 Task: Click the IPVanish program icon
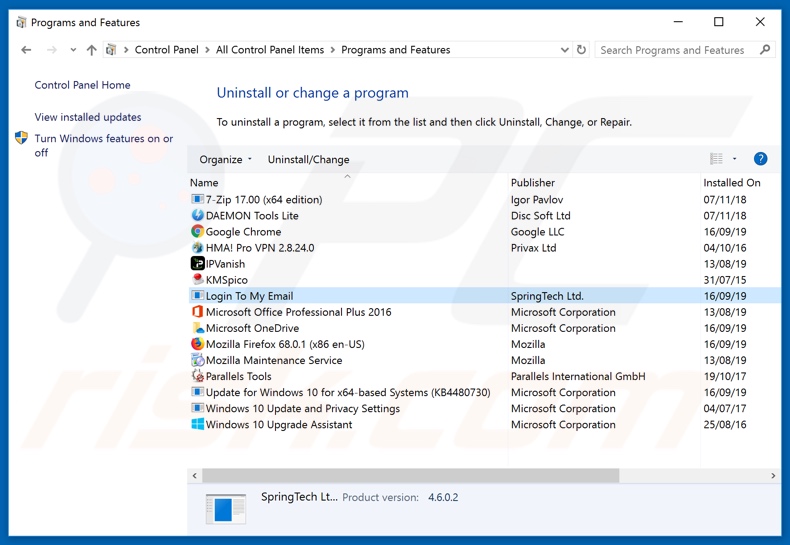pyautogui.click(x=198, y=263)
